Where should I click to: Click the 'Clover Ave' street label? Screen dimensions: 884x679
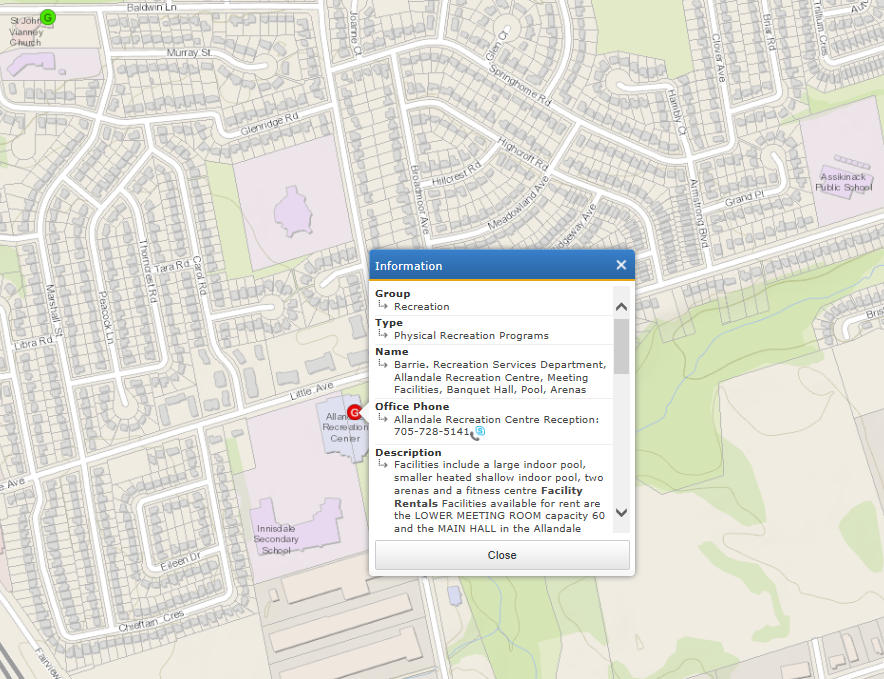point(718,59)
